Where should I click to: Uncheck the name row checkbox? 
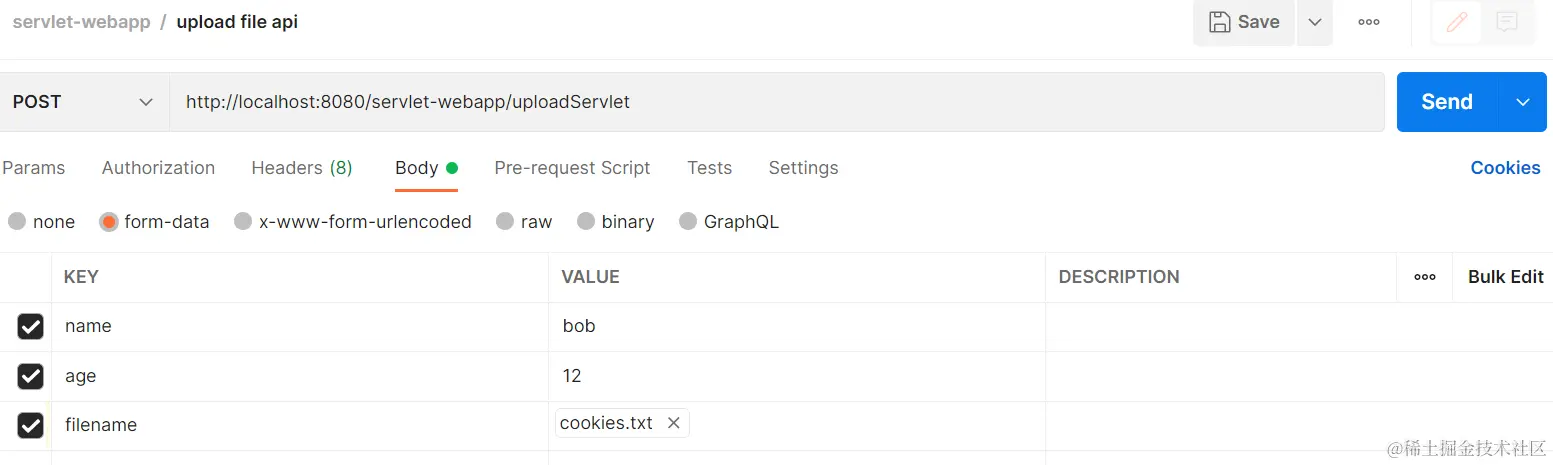[31, 326]
